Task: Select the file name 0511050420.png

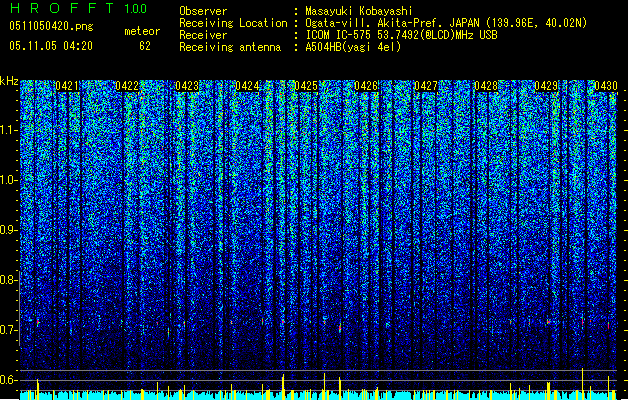Action: pyautogui.click(x=51, y=26)
